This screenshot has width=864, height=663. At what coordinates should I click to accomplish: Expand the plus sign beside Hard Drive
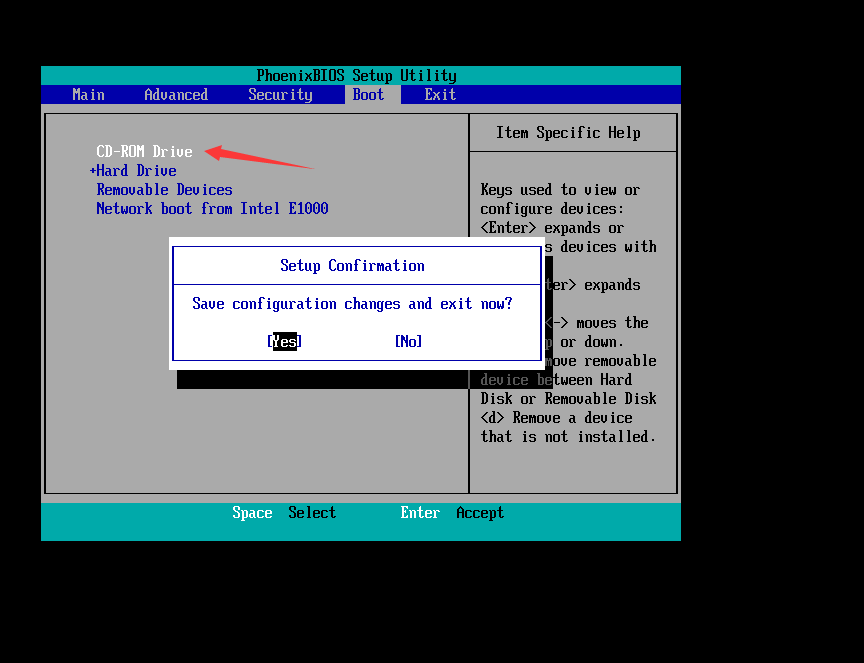click(93, 171)
